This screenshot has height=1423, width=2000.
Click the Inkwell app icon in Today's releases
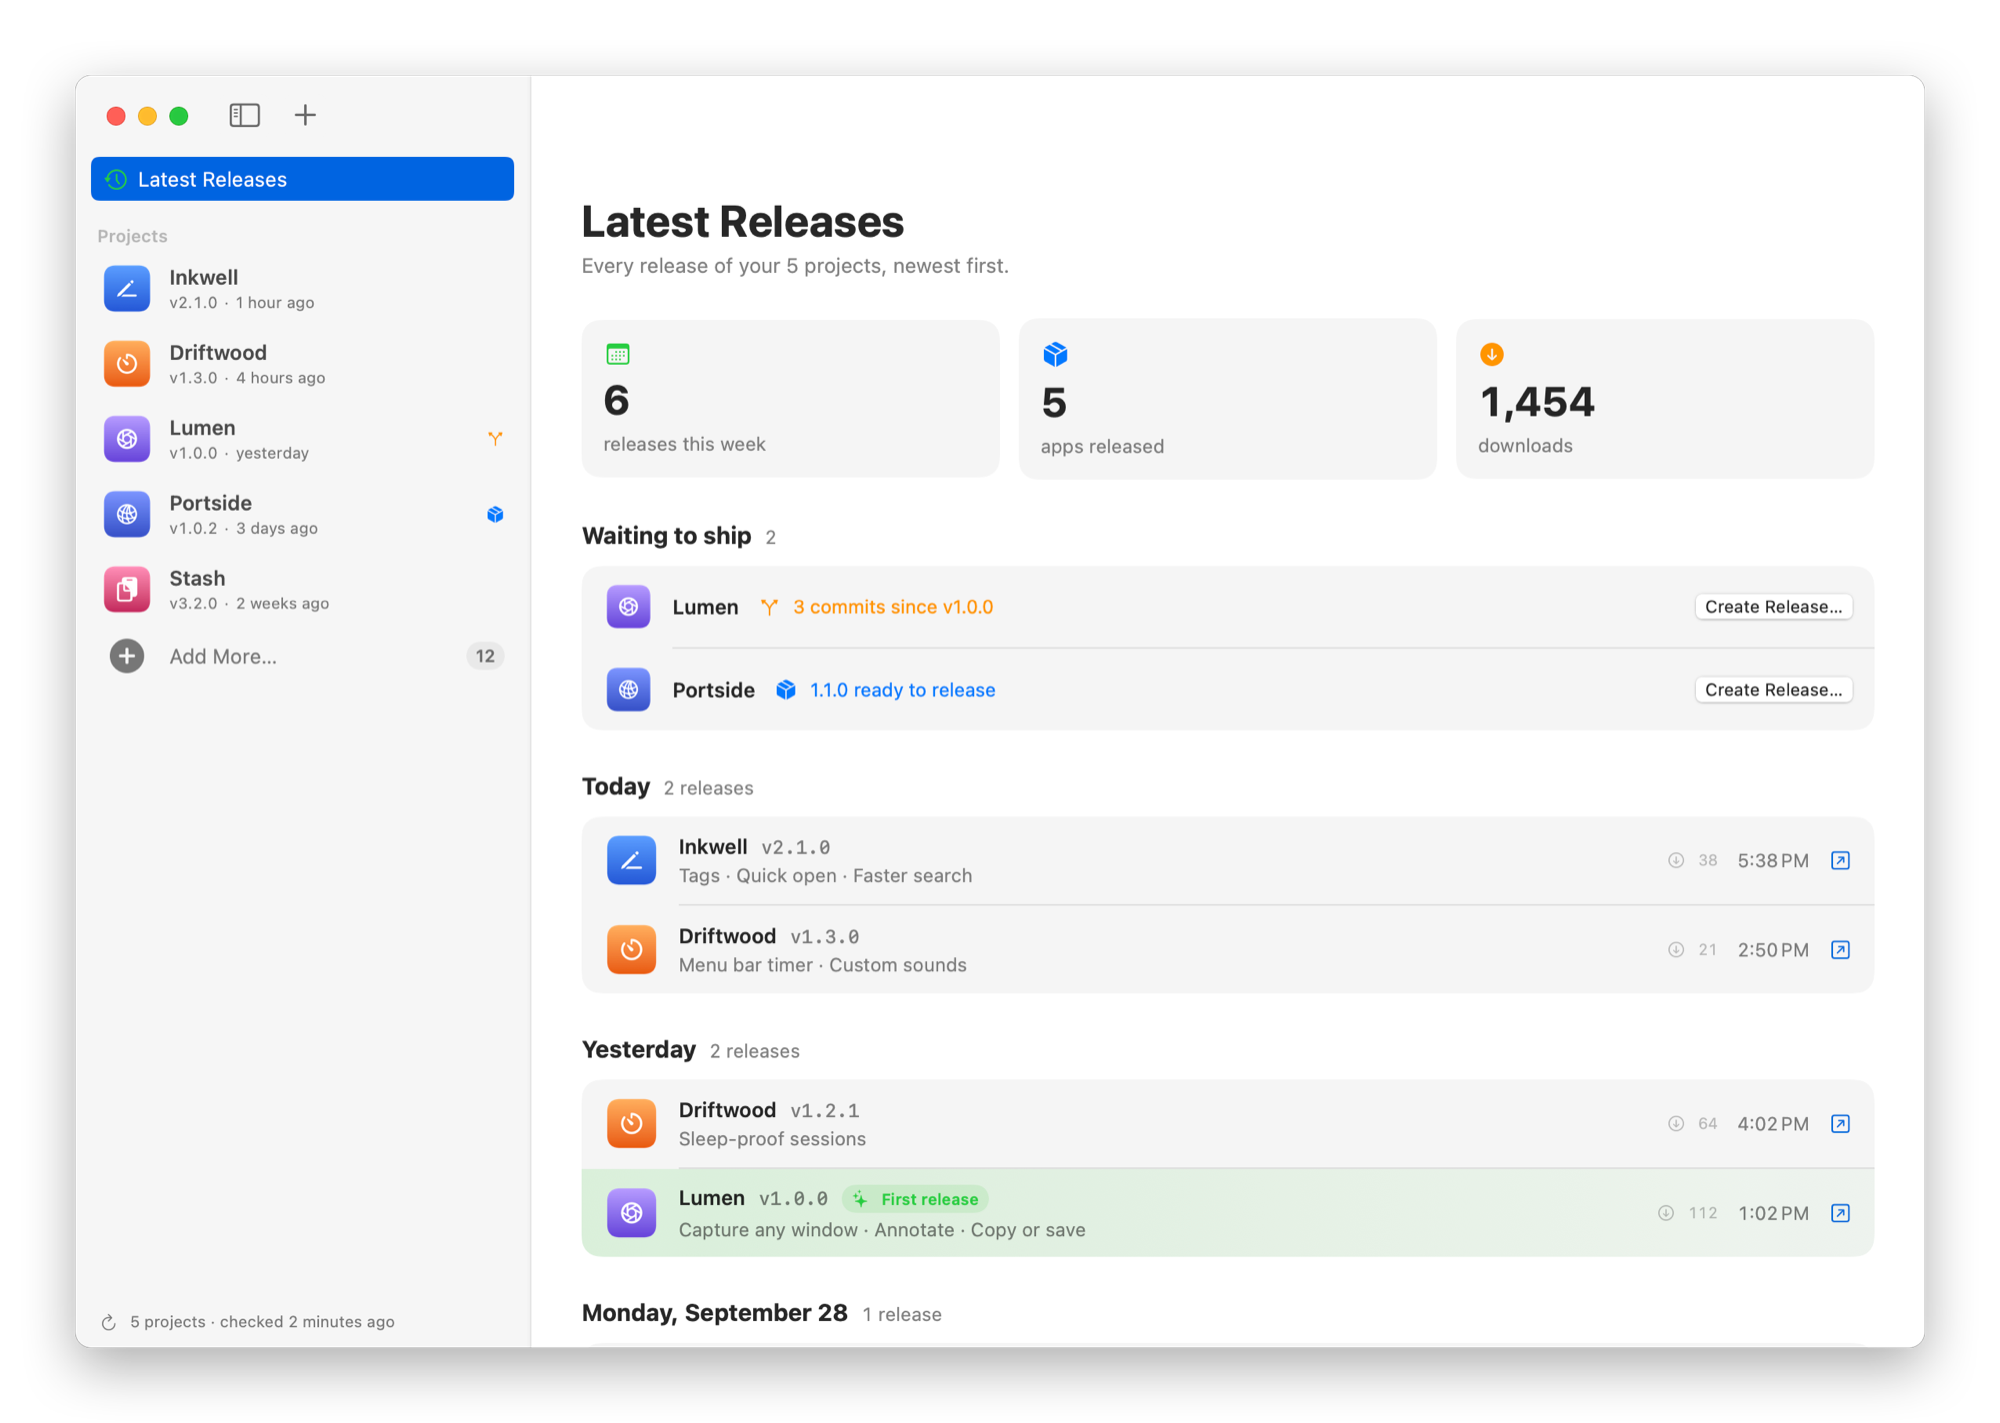(x=631, y=861)
